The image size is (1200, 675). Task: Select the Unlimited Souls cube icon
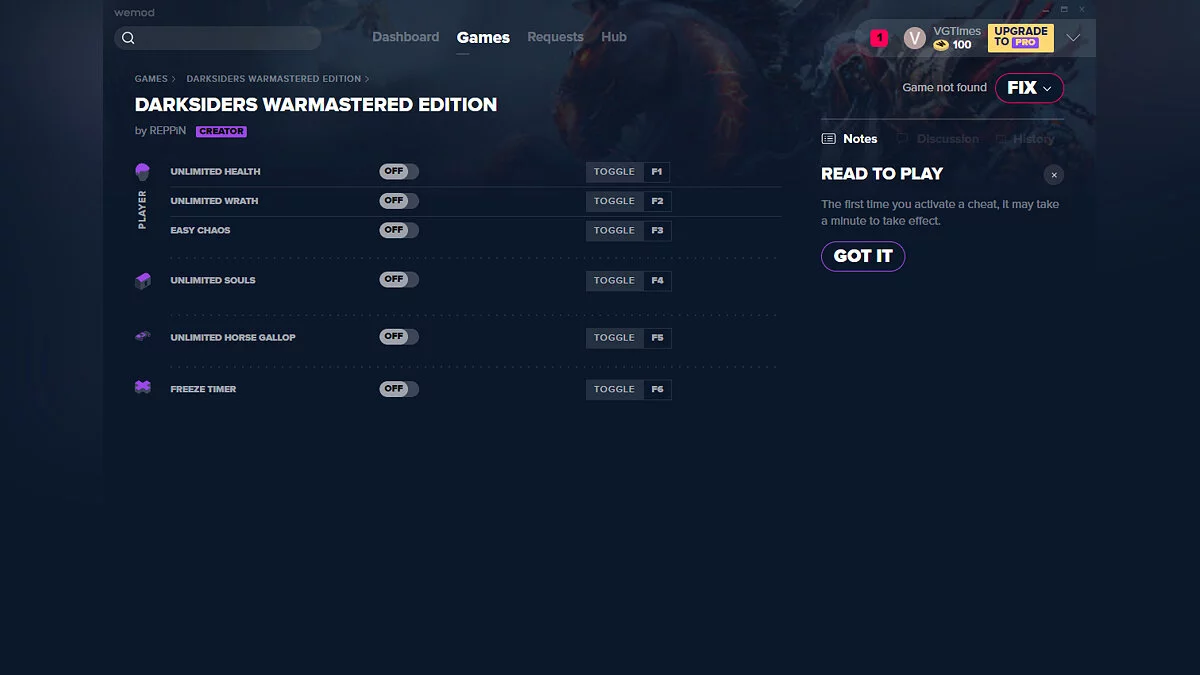tap(142, 281)
